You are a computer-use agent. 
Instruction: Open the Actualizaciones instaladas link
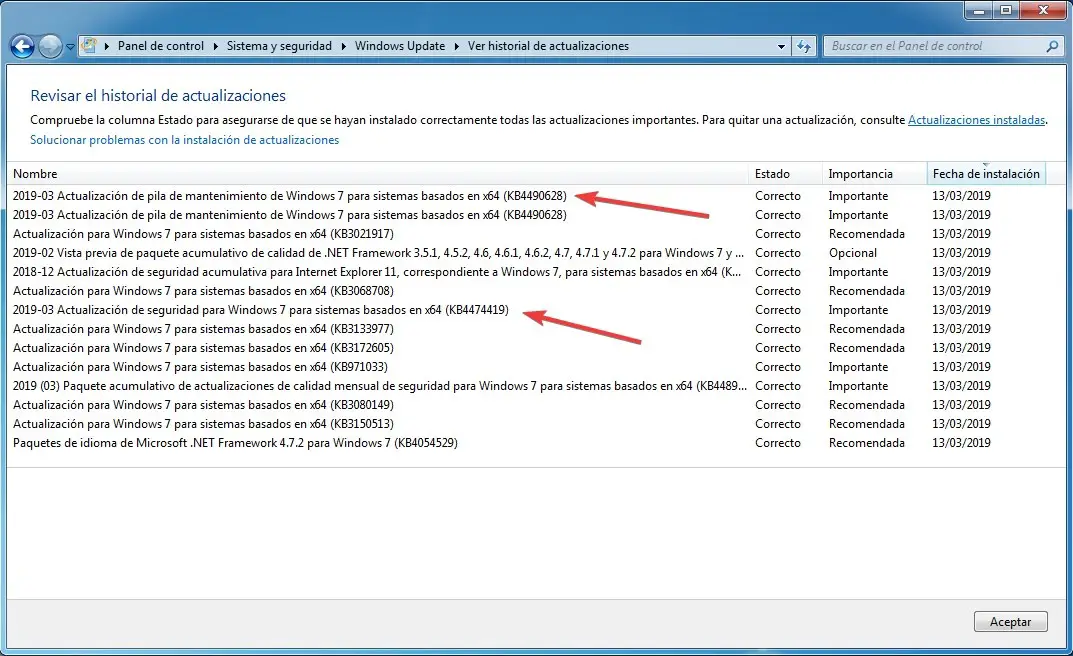pos(977,120)
